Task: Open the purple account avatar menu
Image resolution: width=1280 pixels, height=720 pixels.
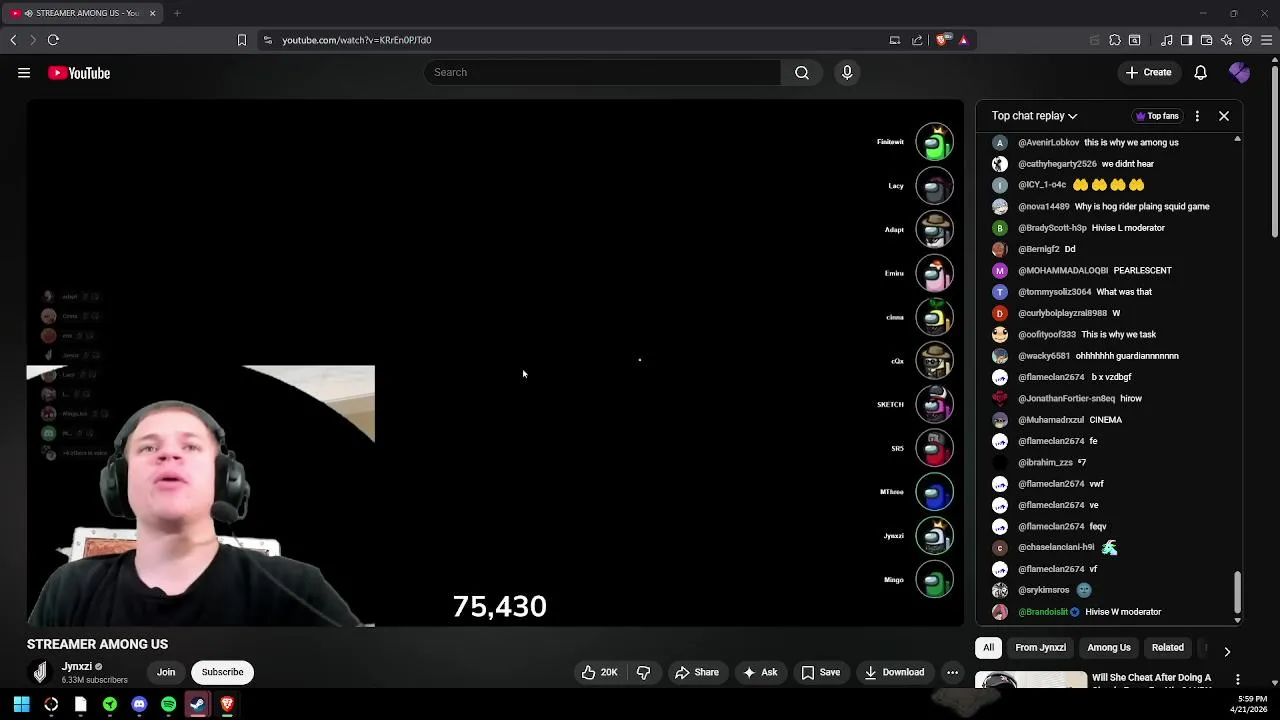Action: (x=1239, y=72)
